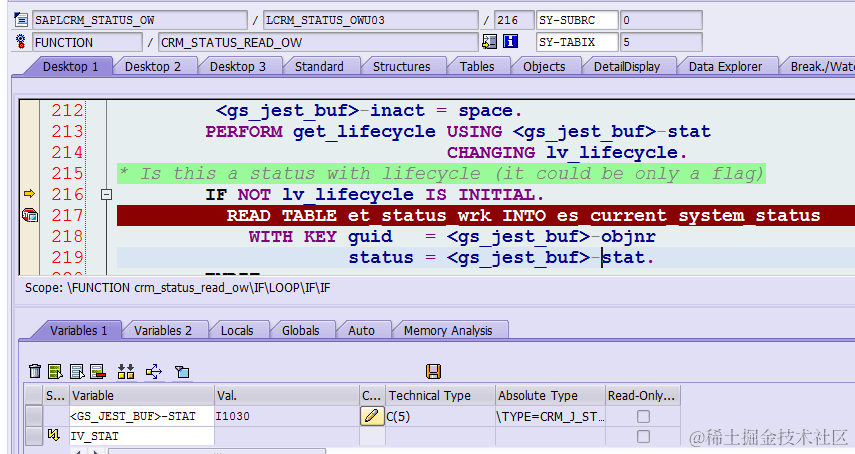The width and height of the screenshot is (855, 454).
Task: Click the SY-SUBRC value field showing 0
Action: click(x=661, y=20)
